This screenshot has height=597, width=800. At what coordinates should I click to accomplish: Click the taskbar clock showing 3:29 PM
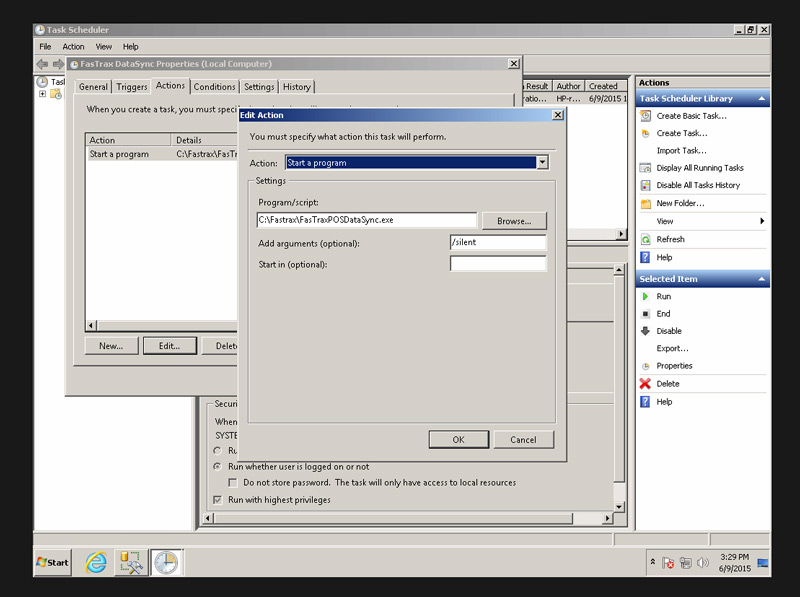pos(735,563)
